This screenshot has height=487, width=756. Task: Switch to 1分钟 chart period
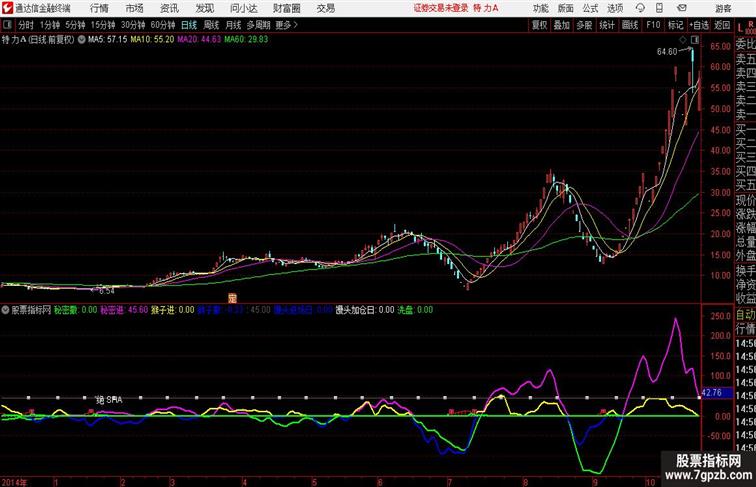tap(50, 25)
